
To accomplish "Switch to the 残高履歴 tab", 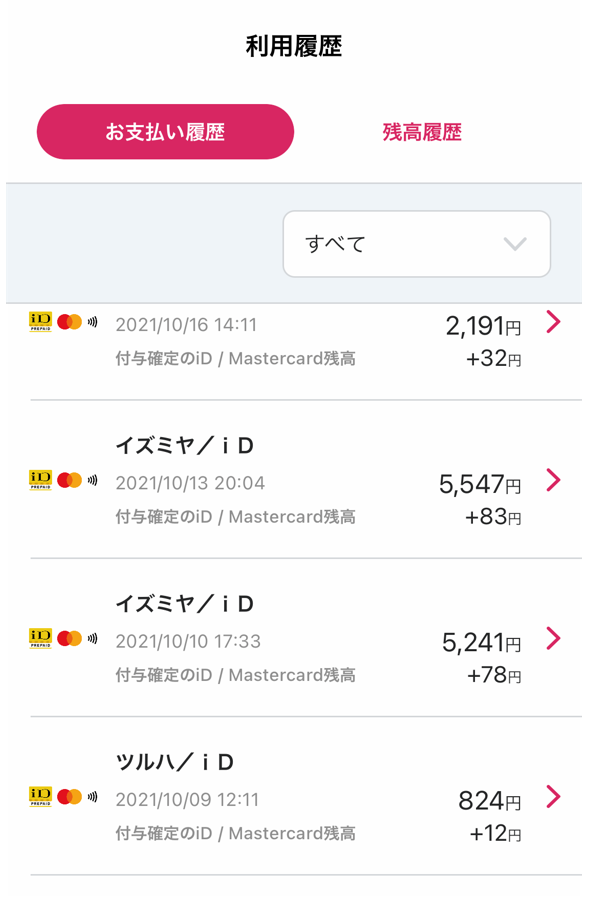I will (422, 132).
